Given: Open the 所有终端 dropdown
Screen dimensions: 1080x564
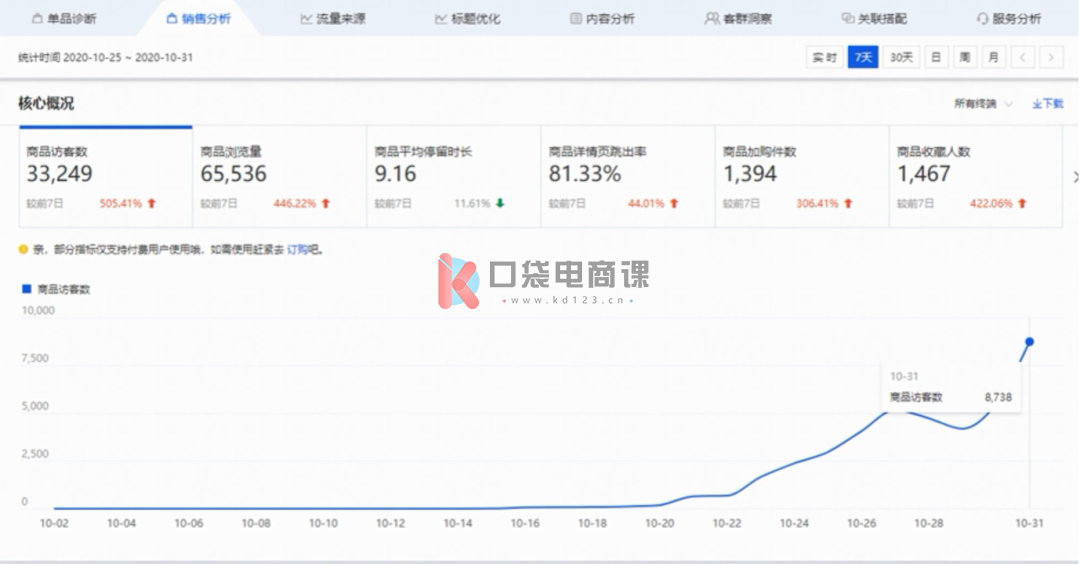Looking at the screenshot, I should click(x=982, y=104).
